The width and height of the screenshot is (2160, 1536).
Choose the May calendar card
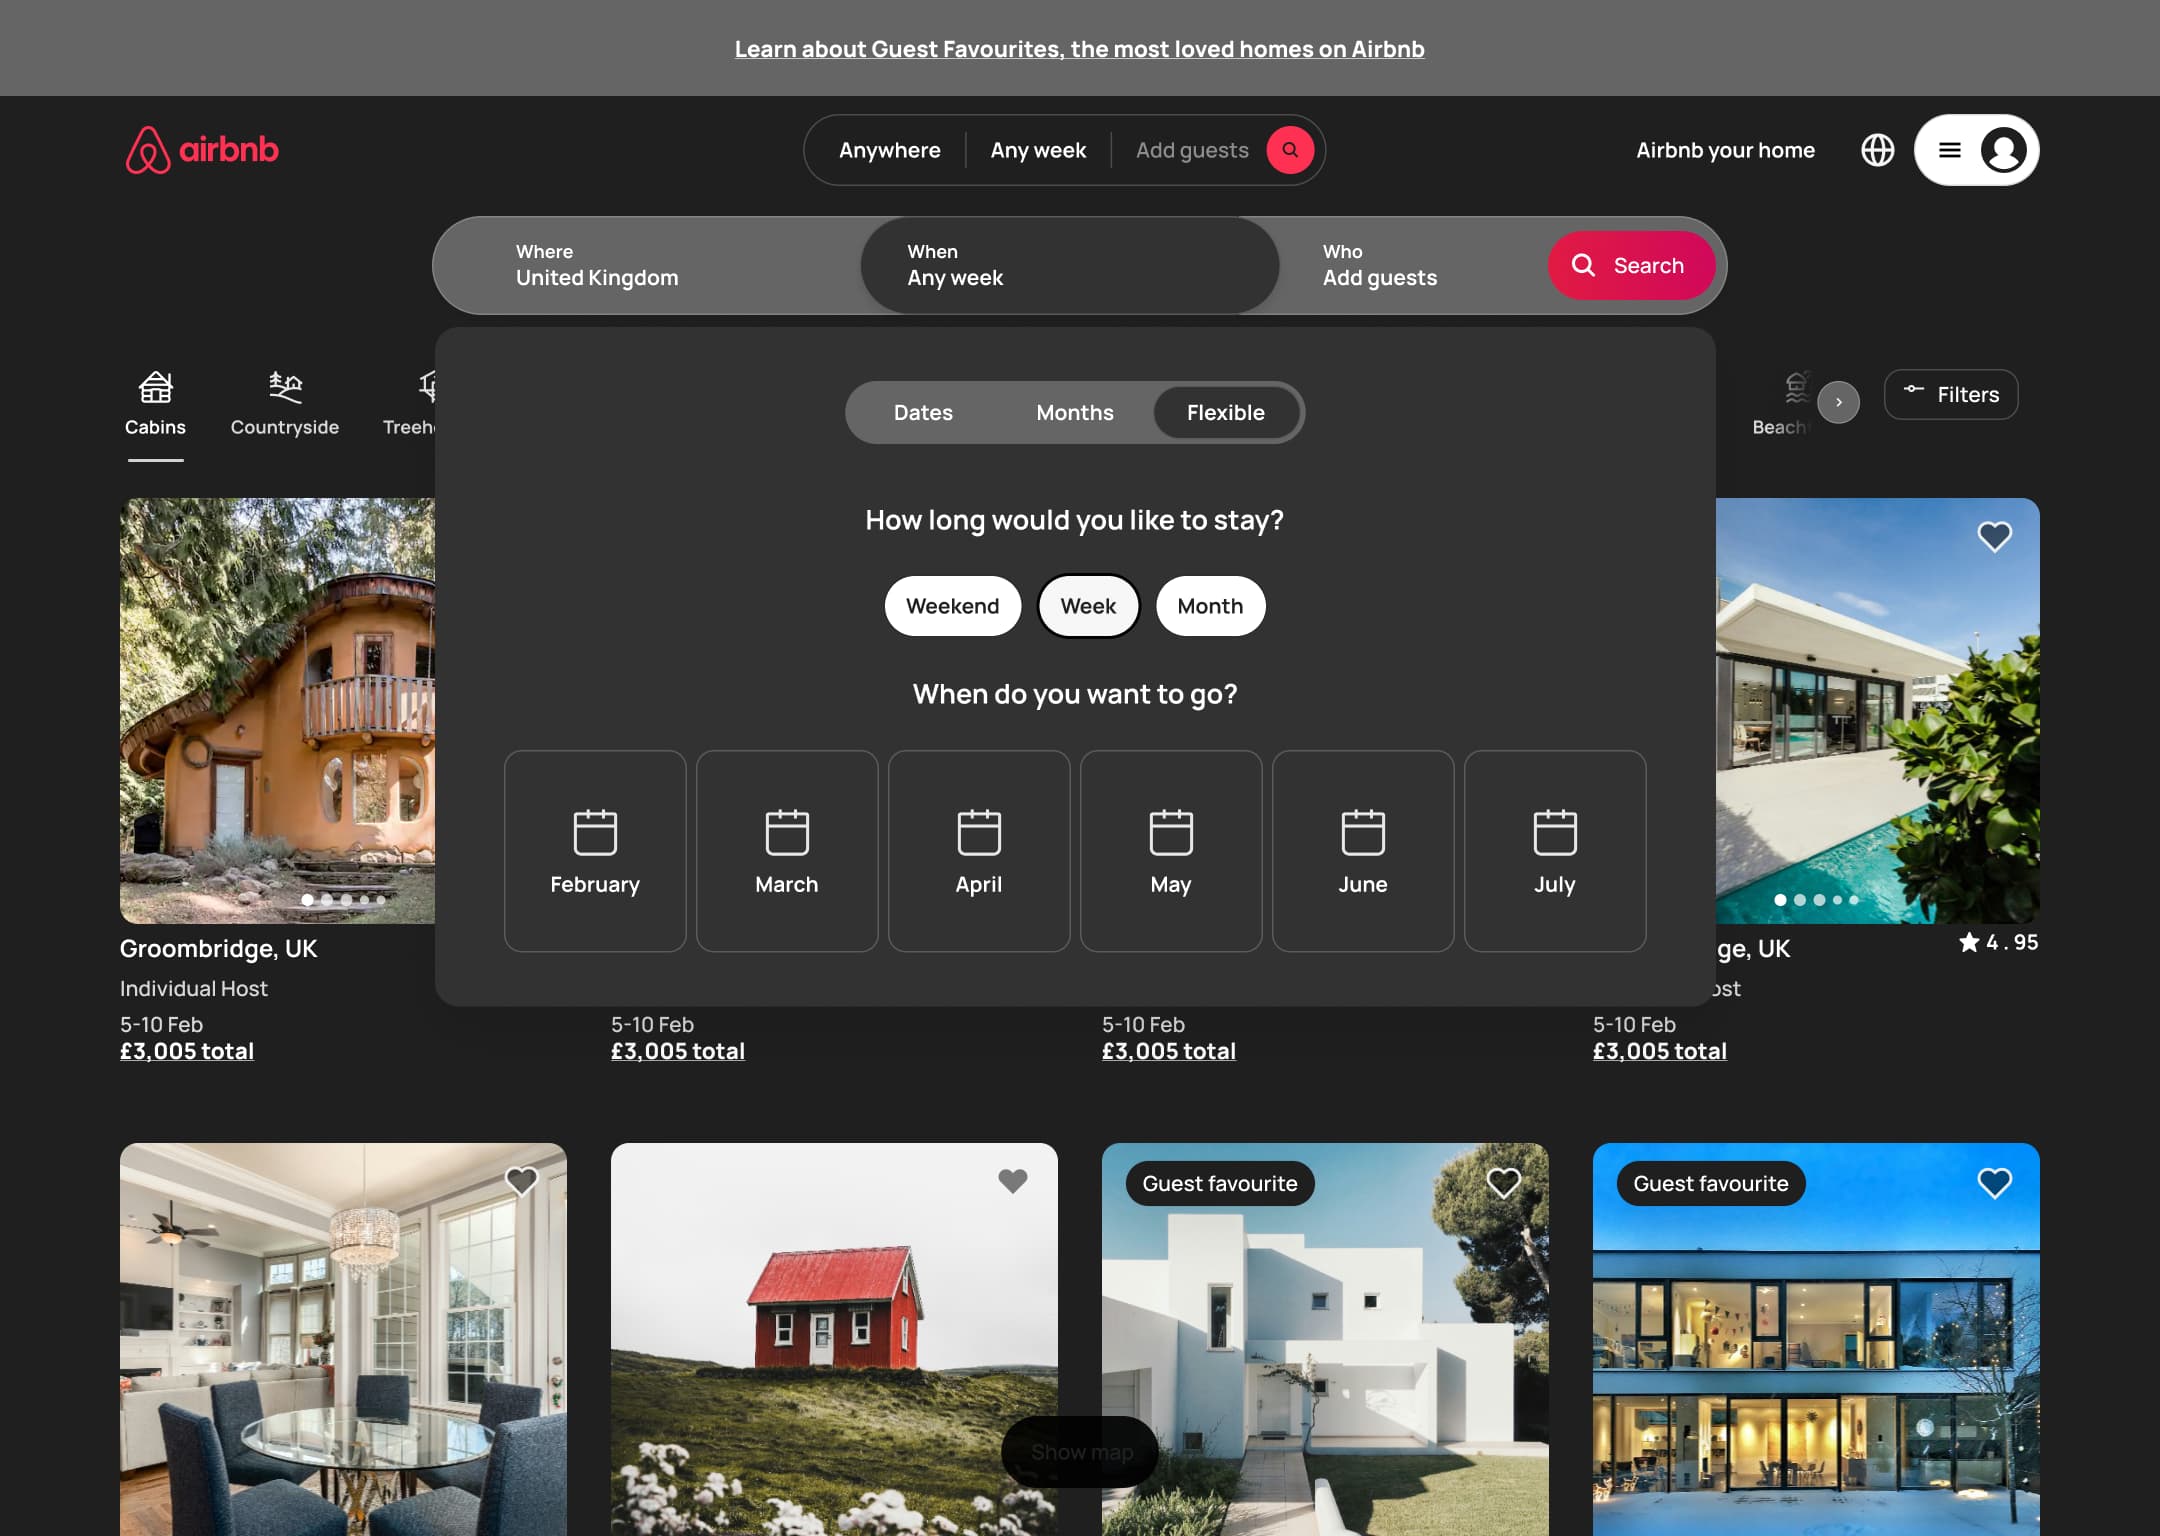pos(1171,851)
